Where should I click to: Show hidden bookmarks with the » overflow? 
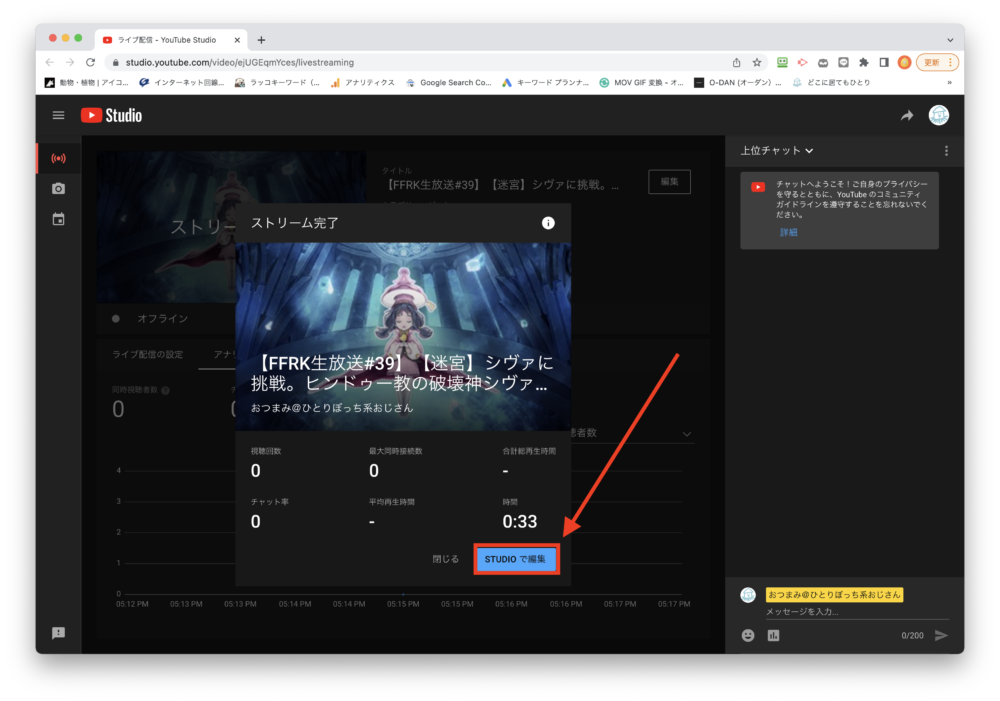tap(950, 82)
